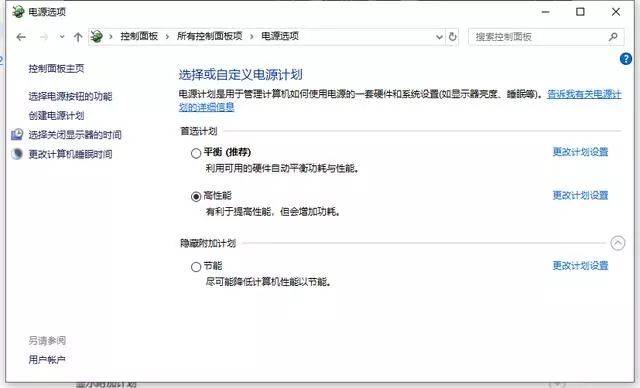Screen dimensions: 640x388
Task: Click the Back arrow in navigation bar
Action: (21, 37)
